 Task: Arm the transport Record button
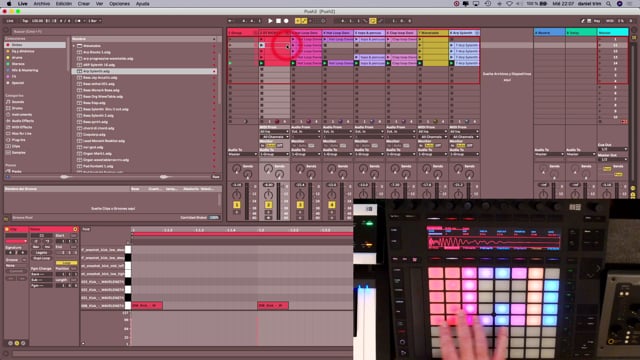click(286, 20)
